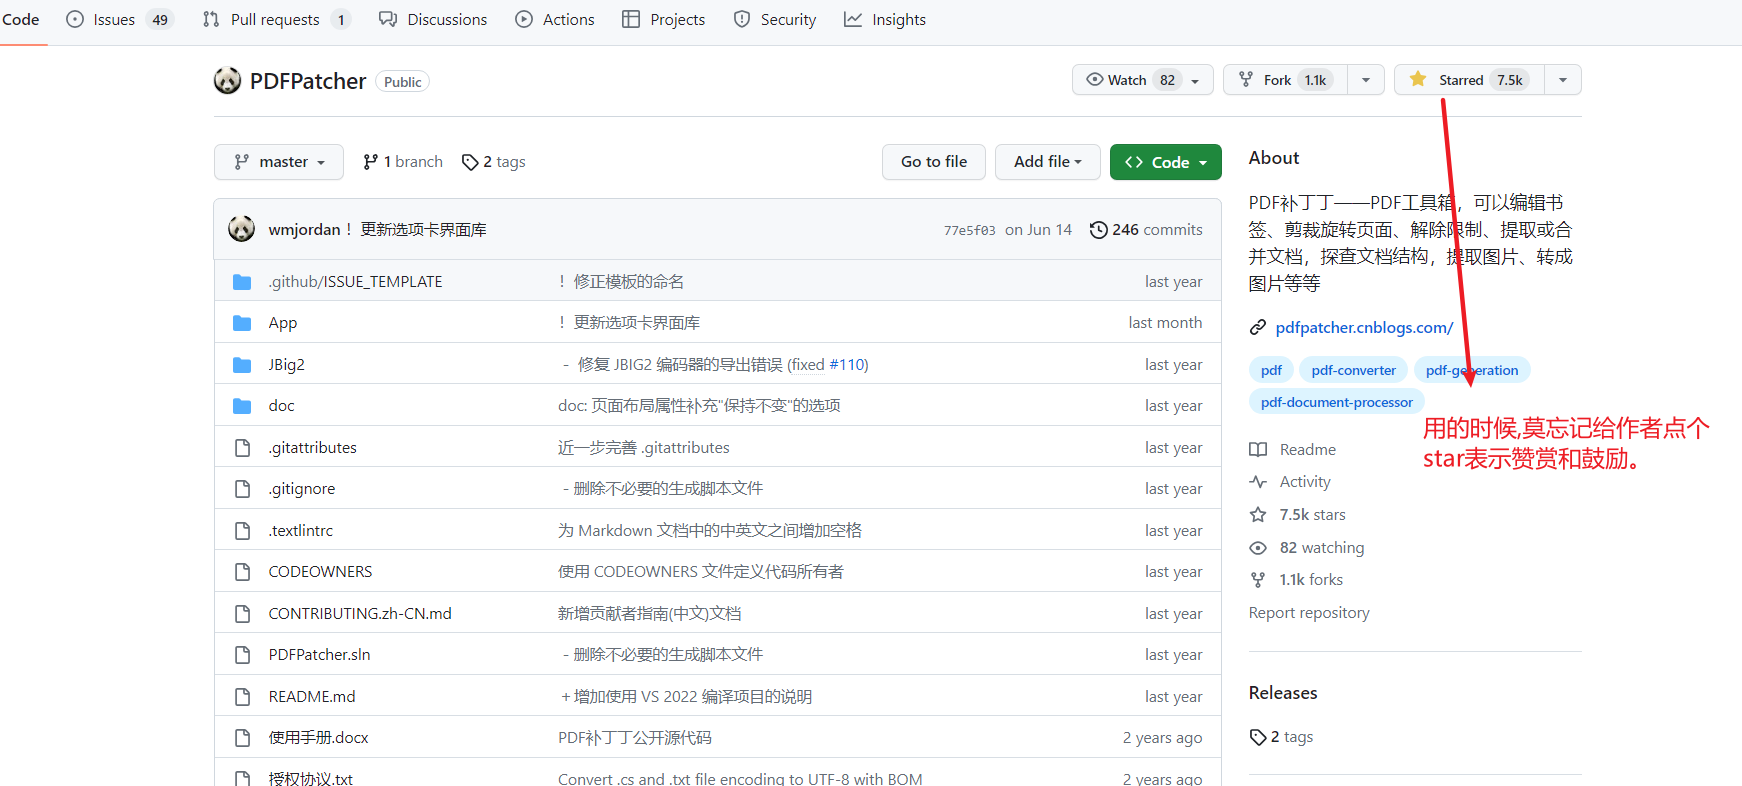View the 246 commits history
Image resolution: width=1742 pixels, height=786 pixels.
point(1146,230)
